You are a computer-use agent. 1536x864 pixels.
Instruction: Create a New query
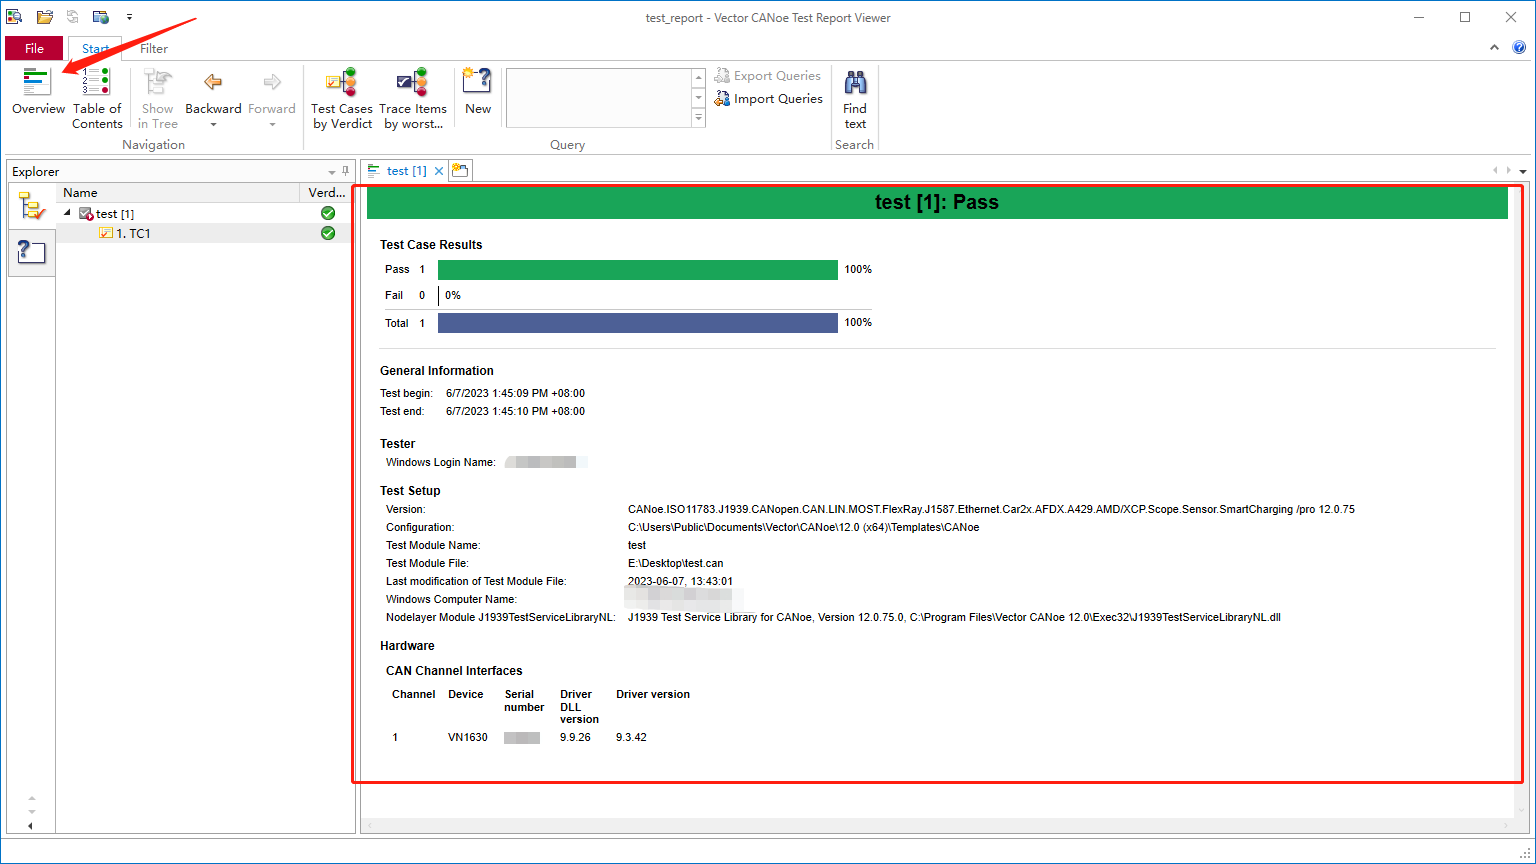click(x=478, y=92)
